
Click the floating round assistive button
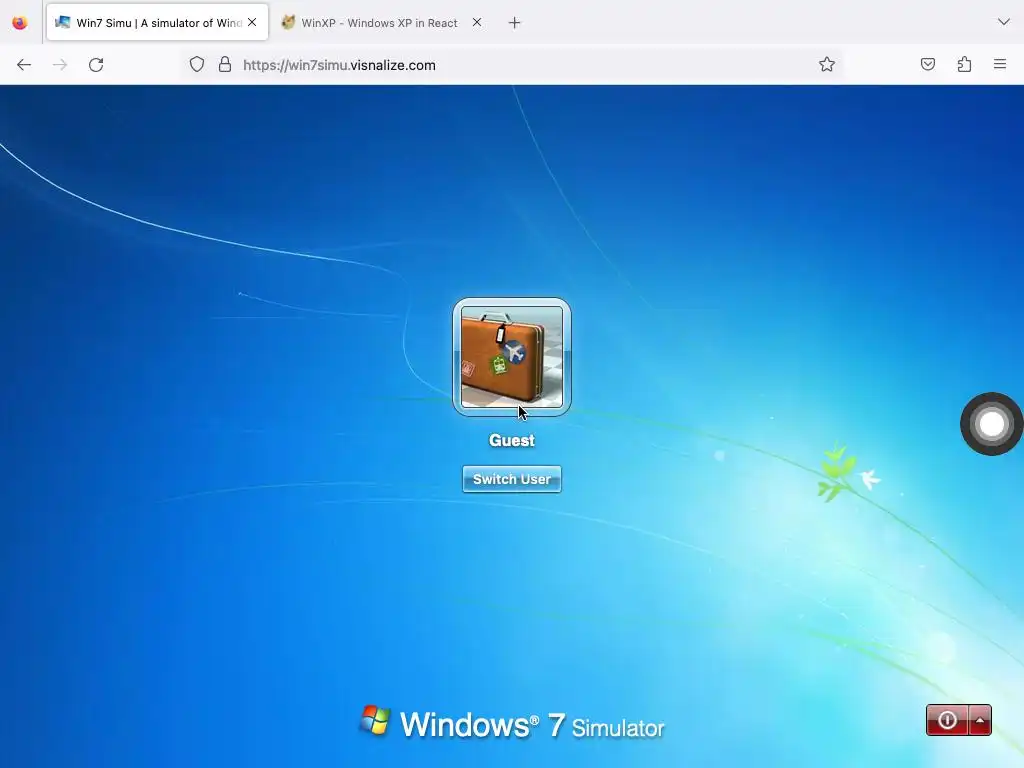(x=991, y=424)
